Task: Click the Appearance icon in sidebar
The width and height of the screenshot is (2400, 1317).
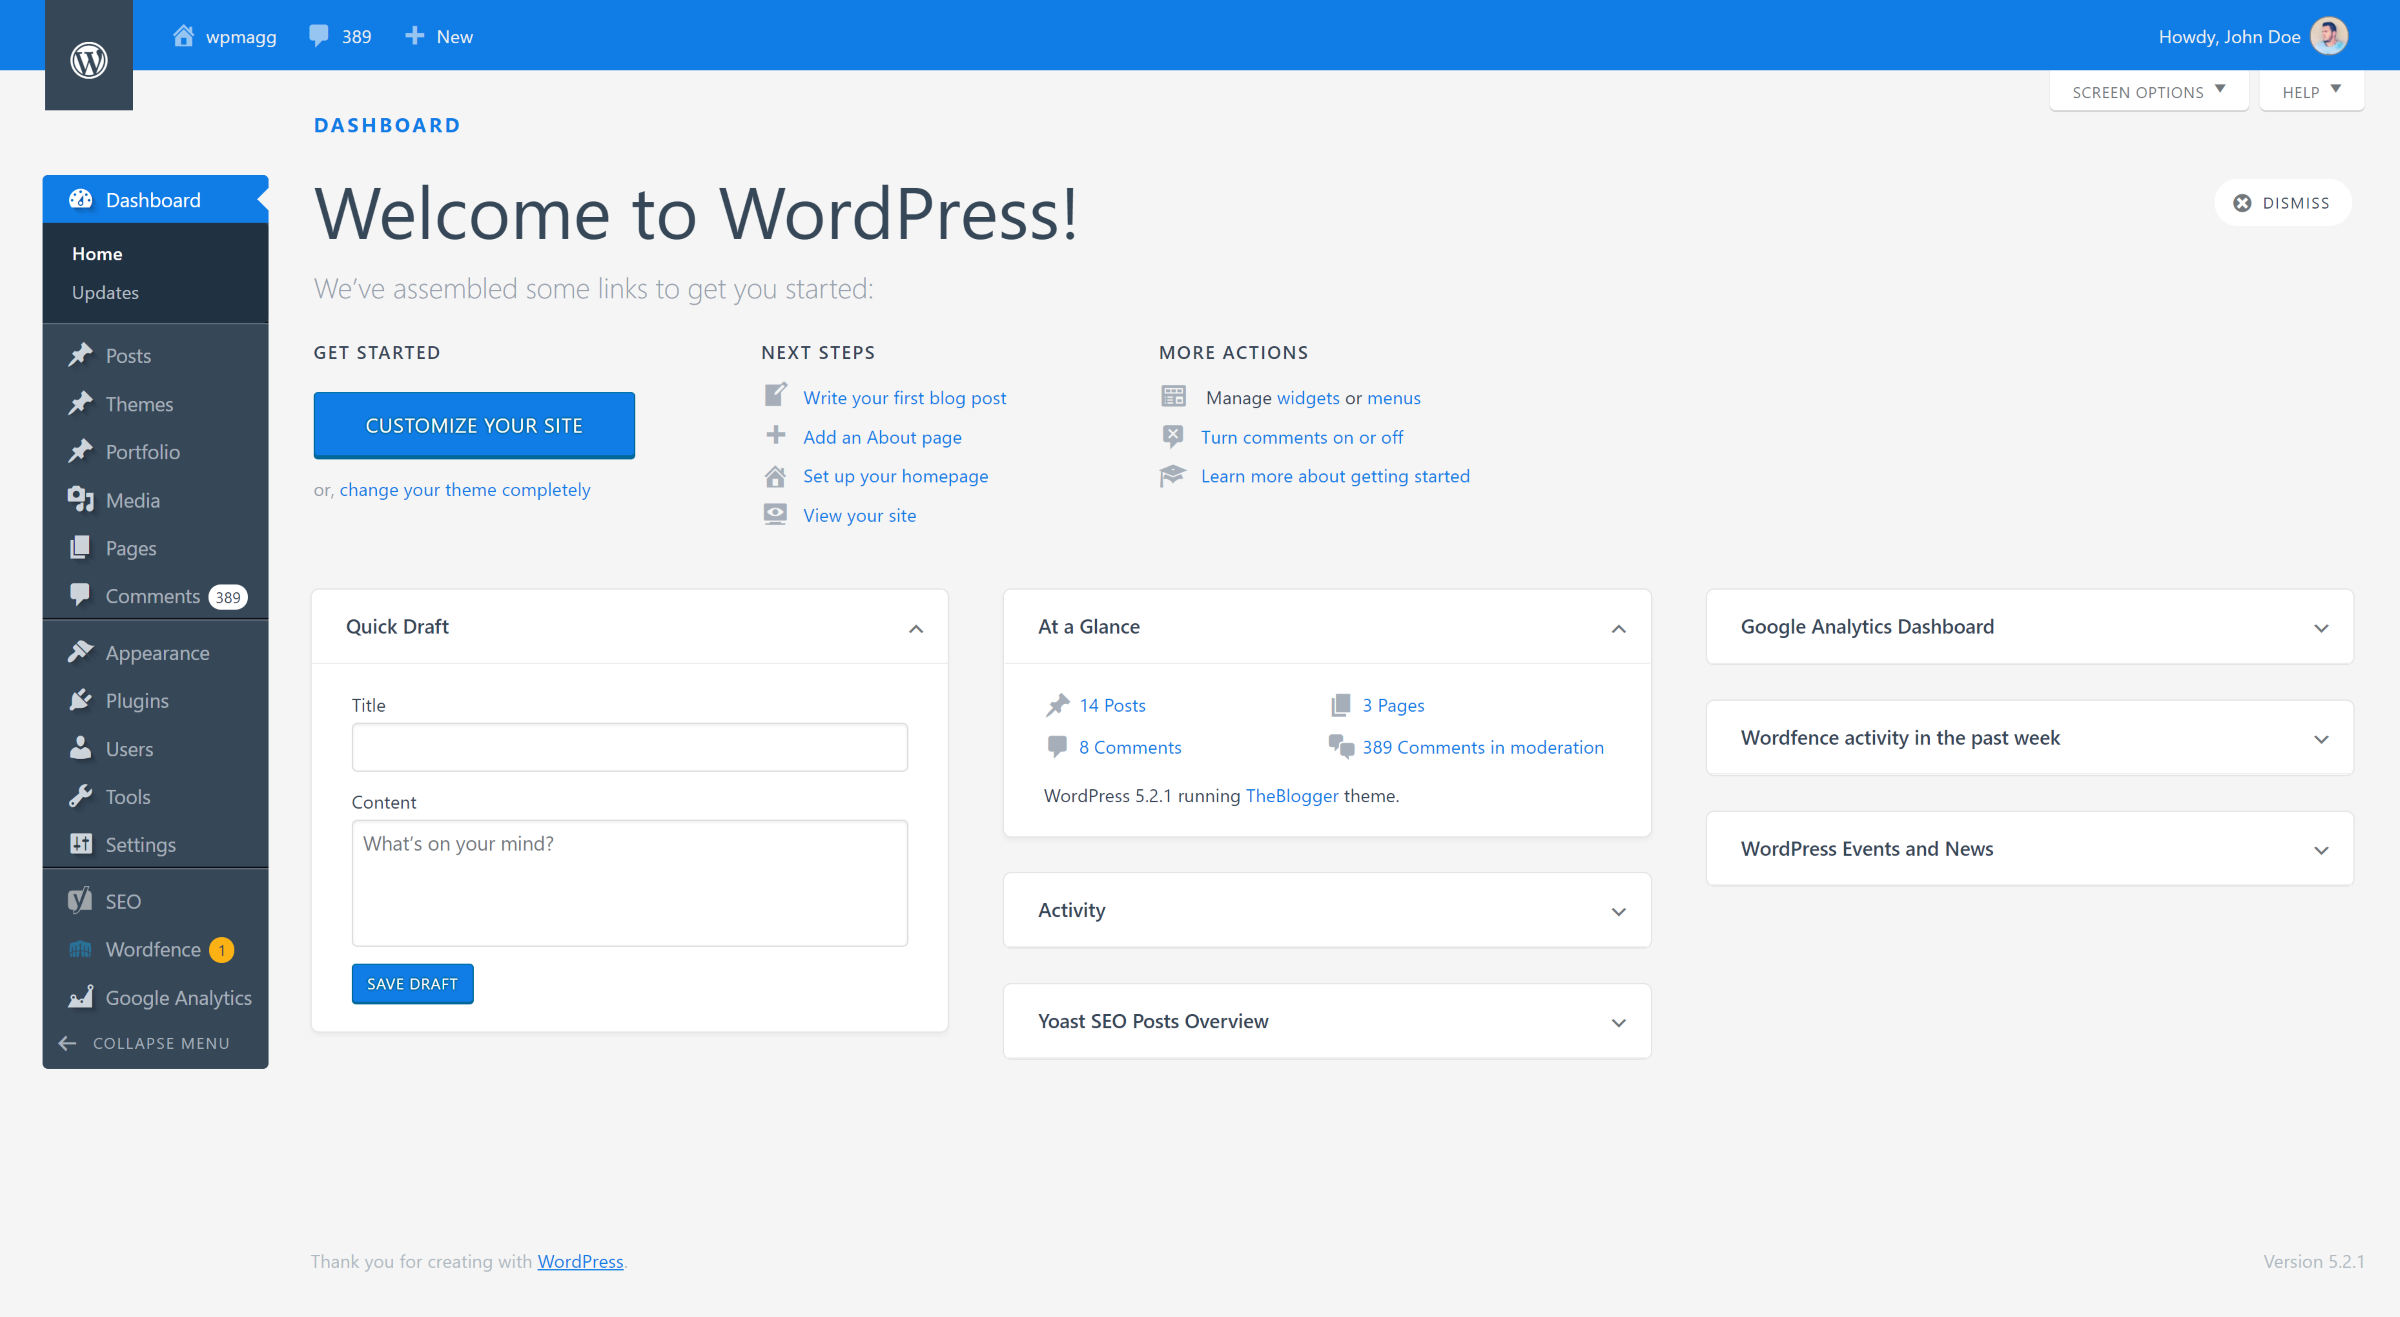Action: tap(78, 652)
